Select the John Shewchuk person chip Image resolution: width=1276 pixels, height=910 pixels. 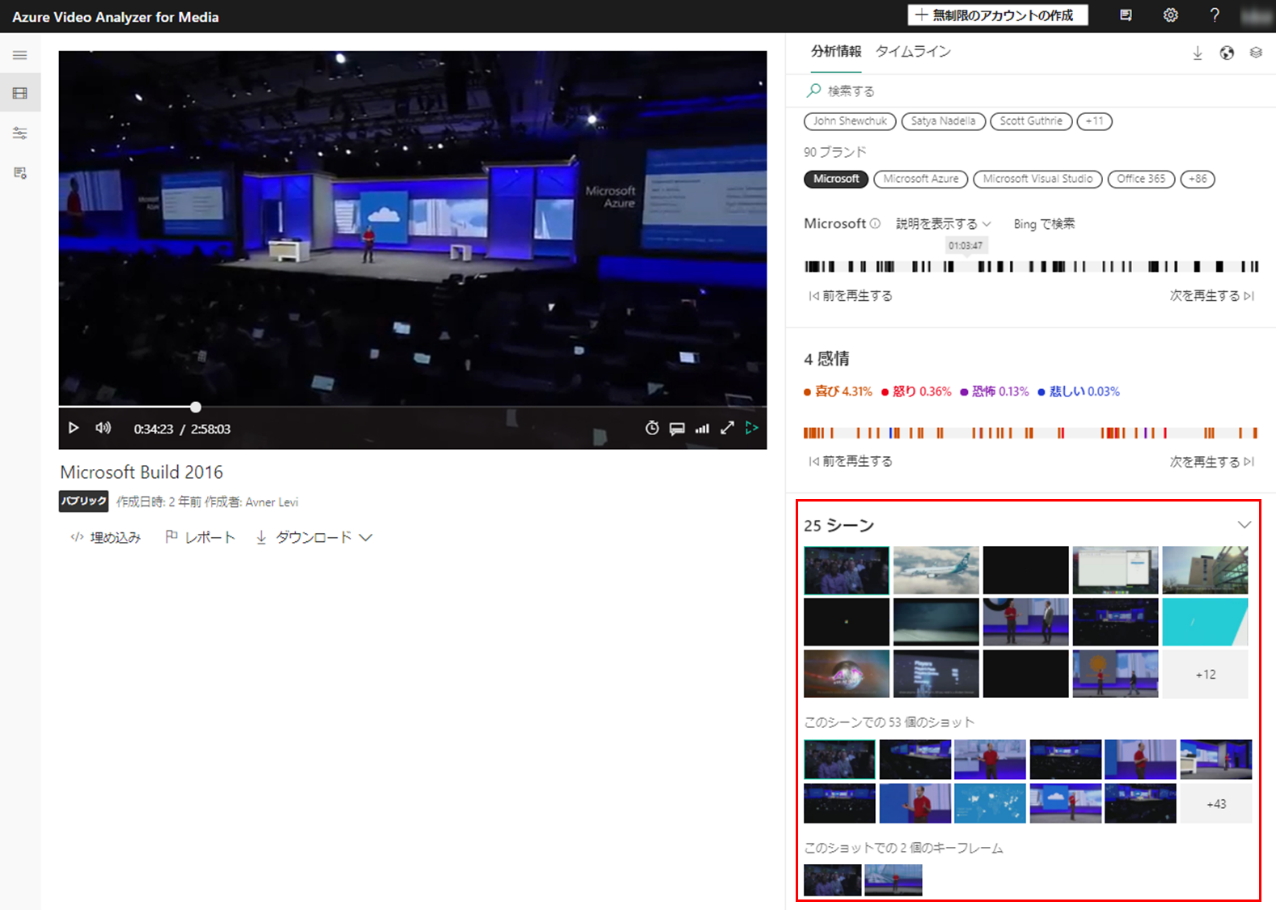850,121
